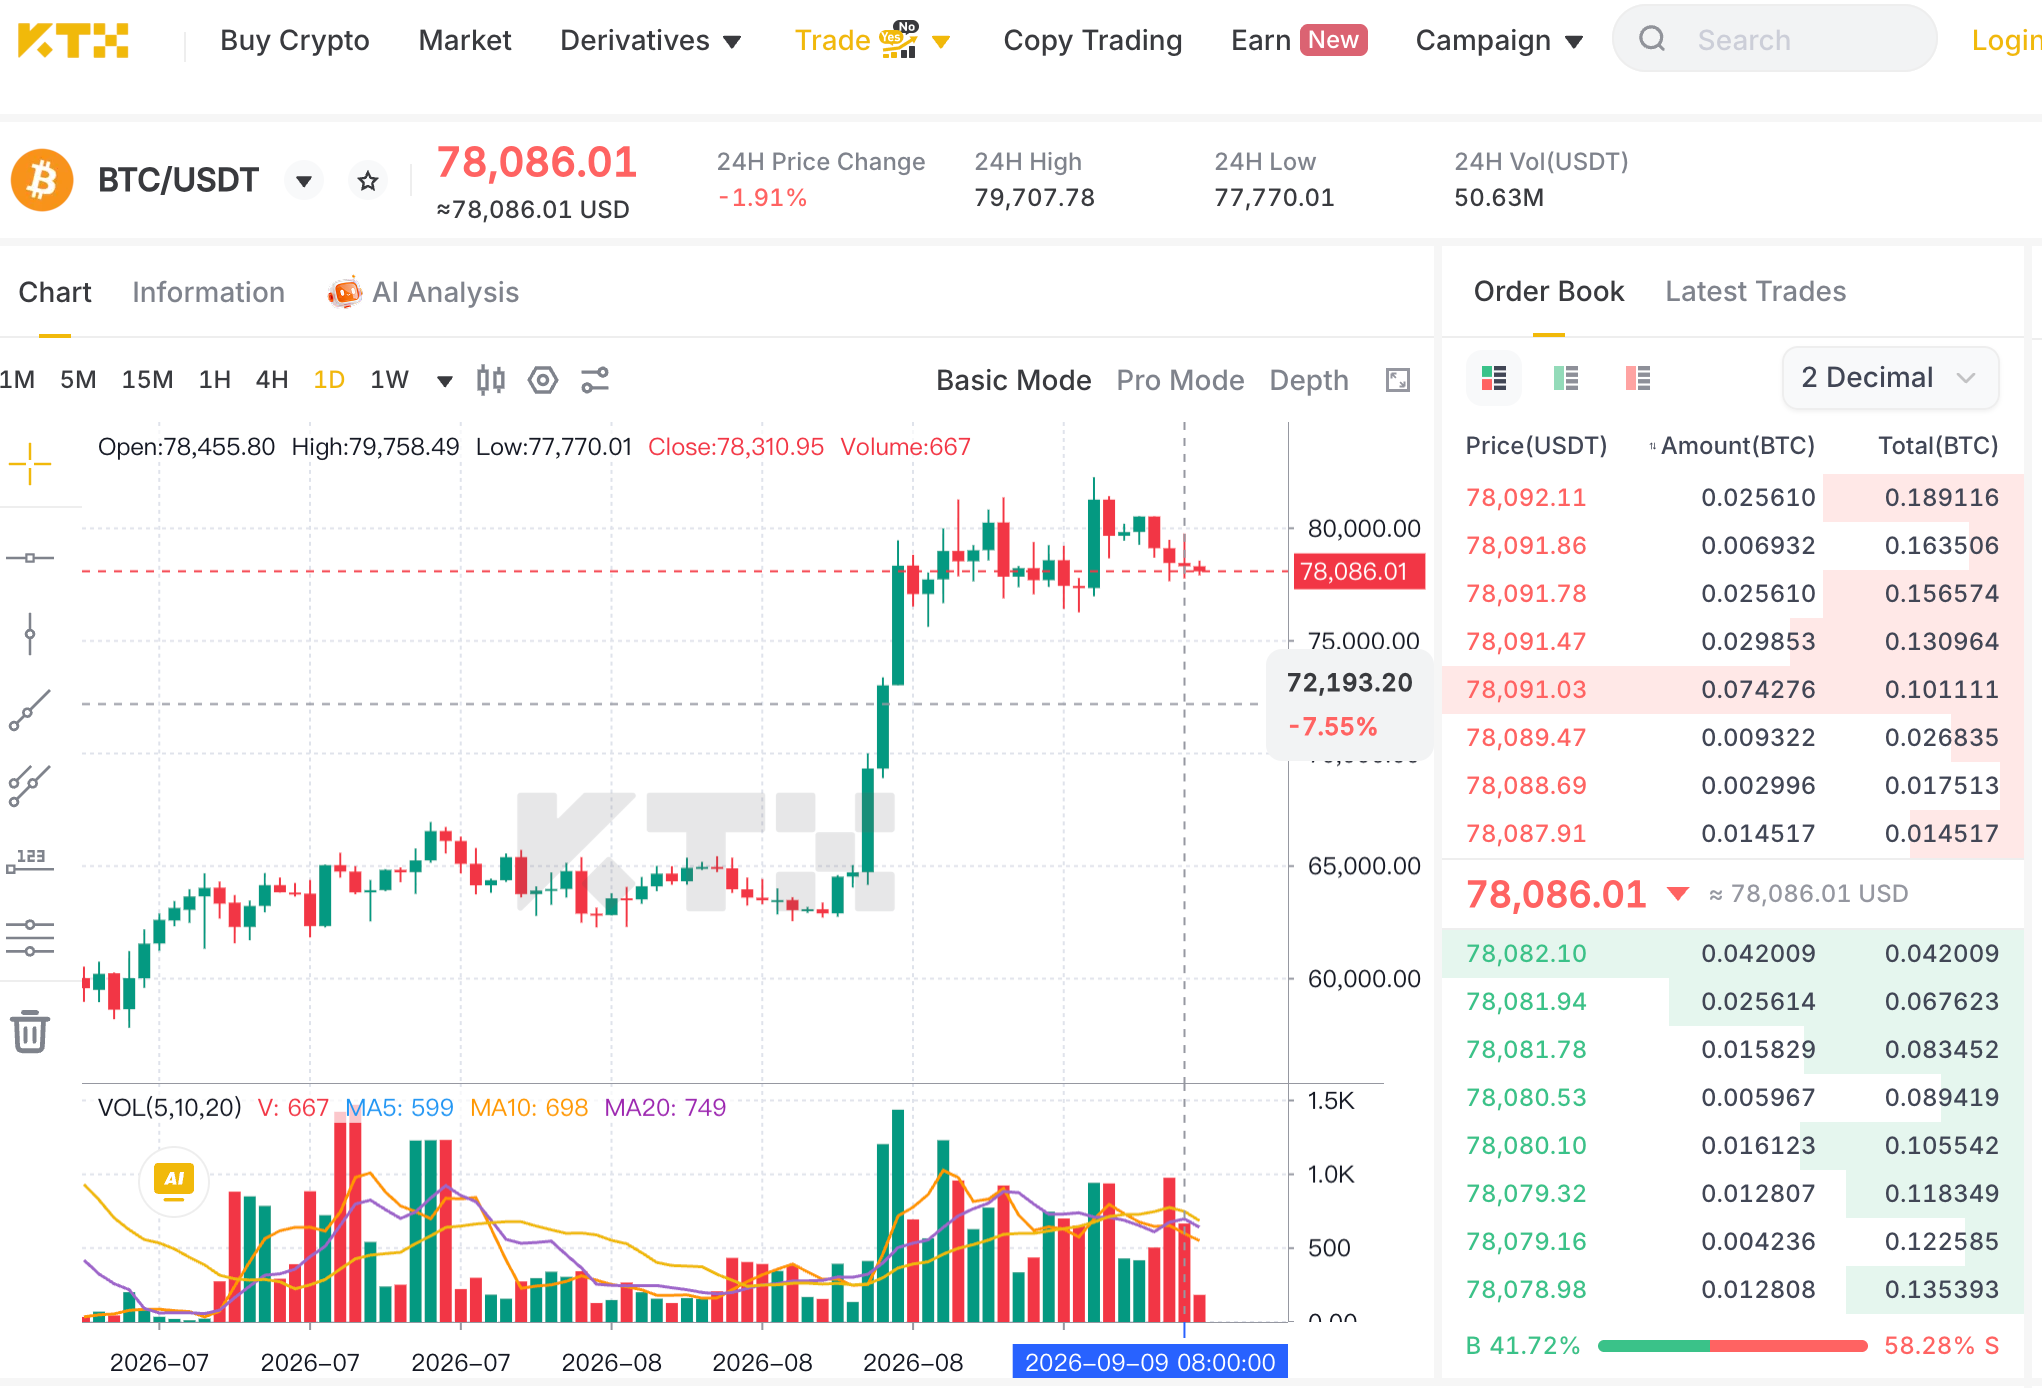The width and height of the screenshot is (2042, 1388).
Task: Show both bids and asks order book view
Action: pyautogui.click(x=1494, y=378)
